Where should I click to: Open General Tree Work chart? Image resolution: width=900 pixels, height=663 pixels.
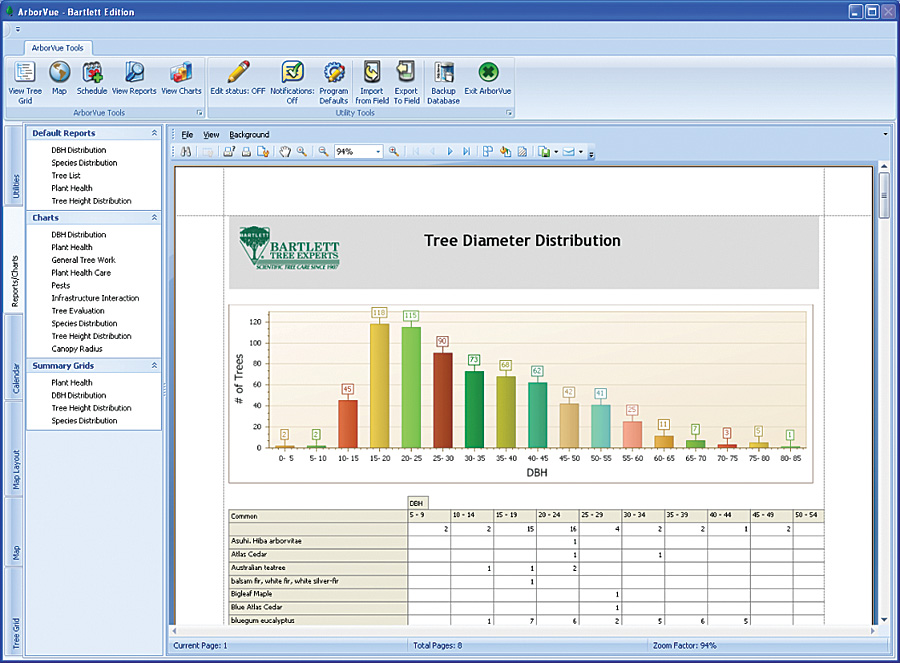pyautogui.click(x=83, y=259)
